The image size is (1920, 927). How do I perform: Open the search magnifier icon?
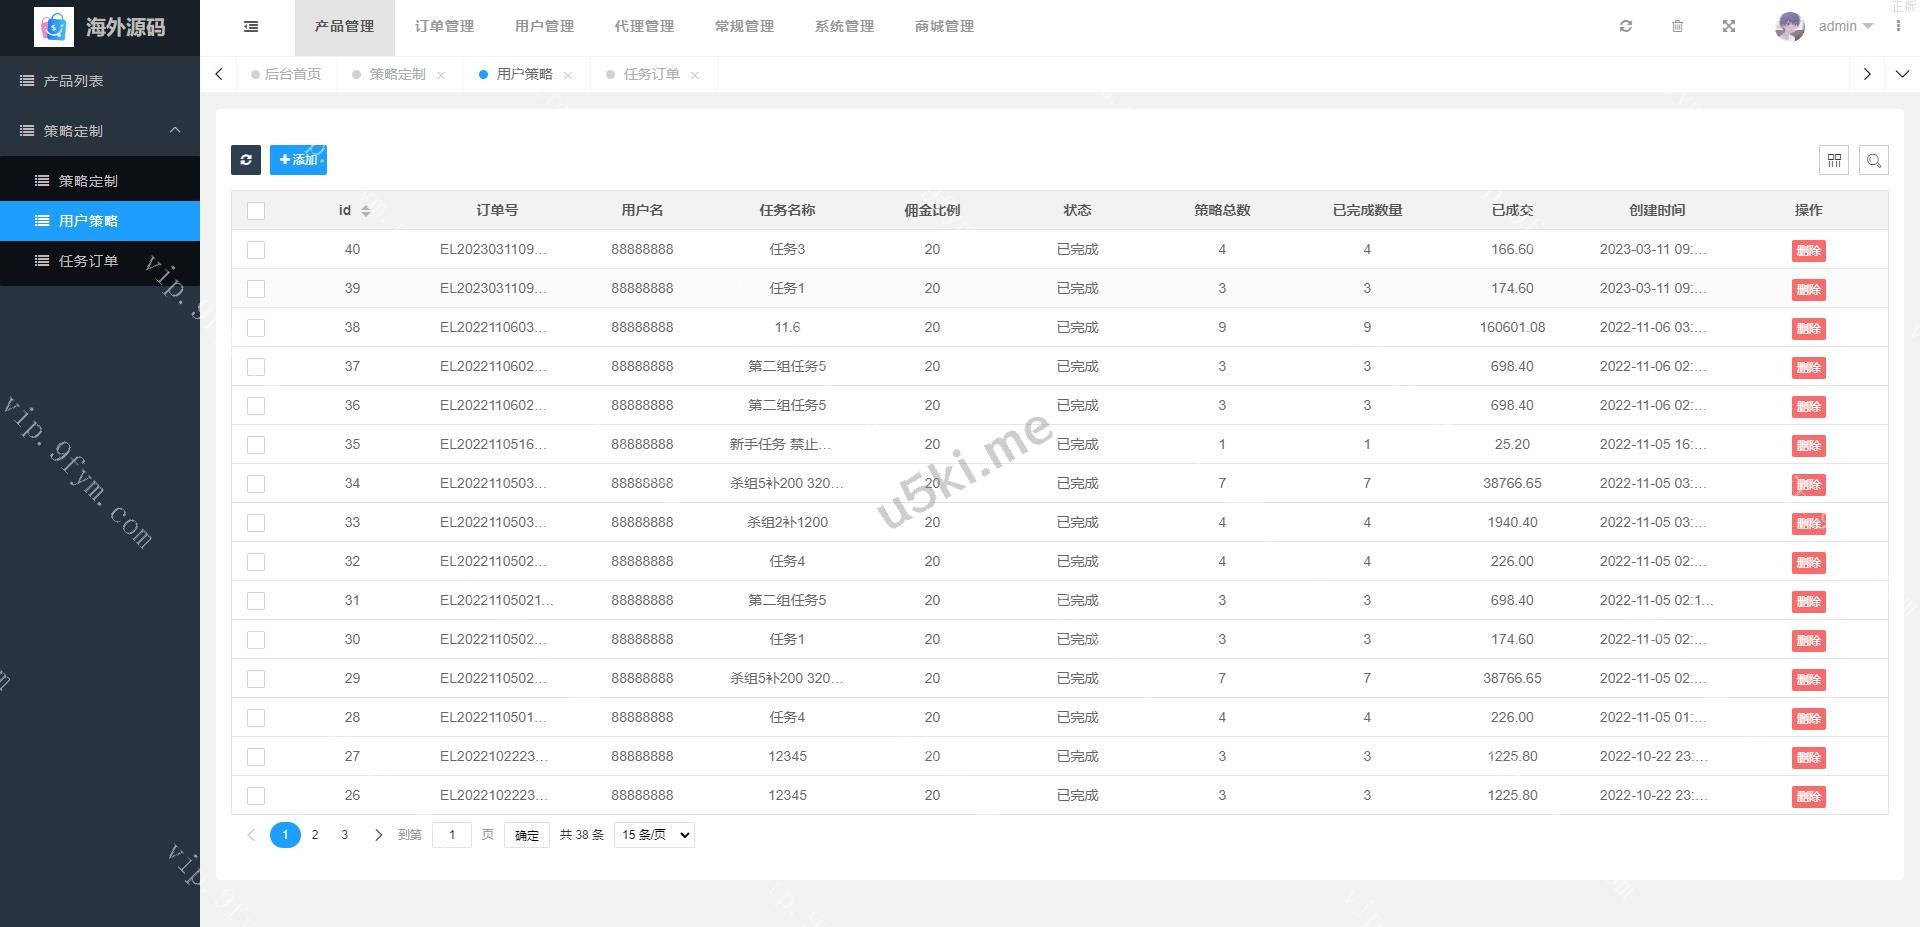(x=1873, y=160)
